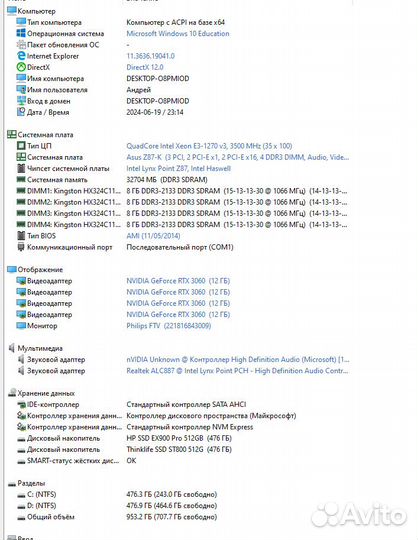This screenshot has width=418, height=540.
Task: Click the IDE-контроллер icon
Action: click(21, 405)
